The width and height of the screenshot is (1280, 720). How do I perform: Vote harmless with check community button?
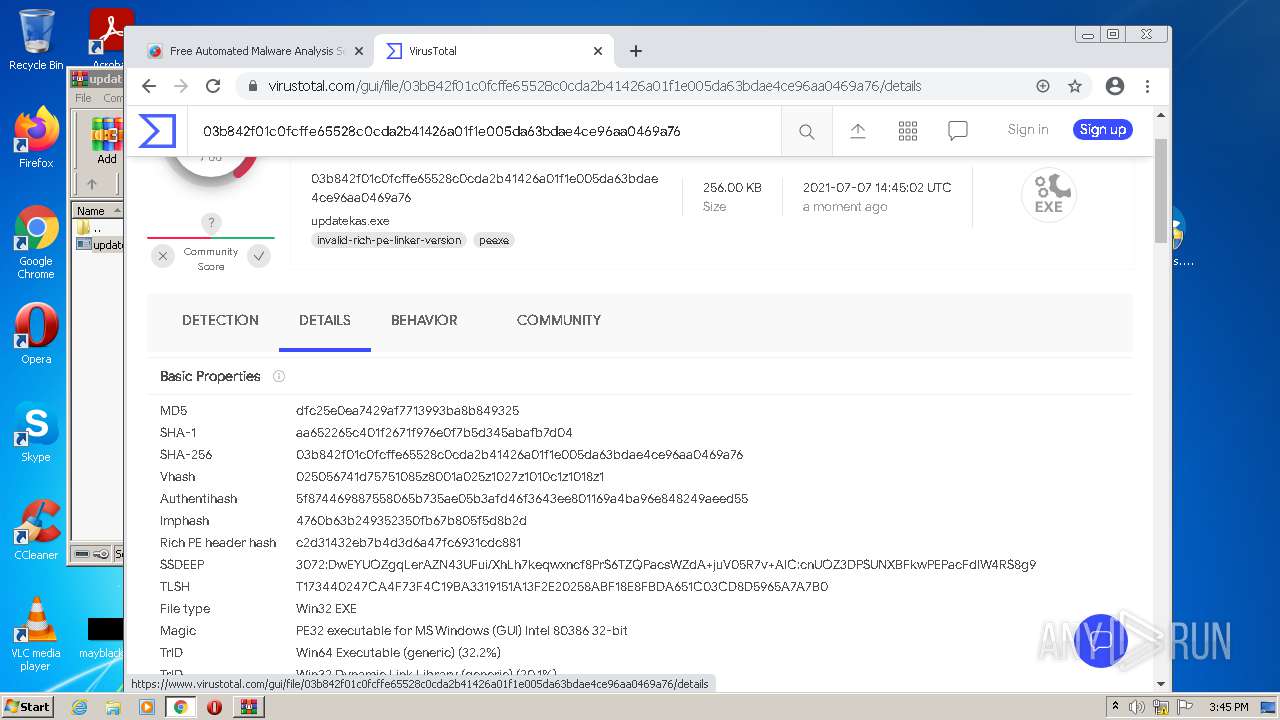point(259,256)
